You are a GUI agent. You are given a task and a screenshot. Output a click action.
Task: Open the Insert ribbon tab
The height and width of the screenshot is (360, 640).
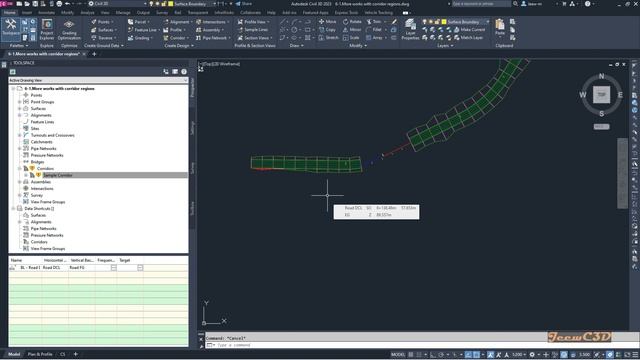click(27, 13)
